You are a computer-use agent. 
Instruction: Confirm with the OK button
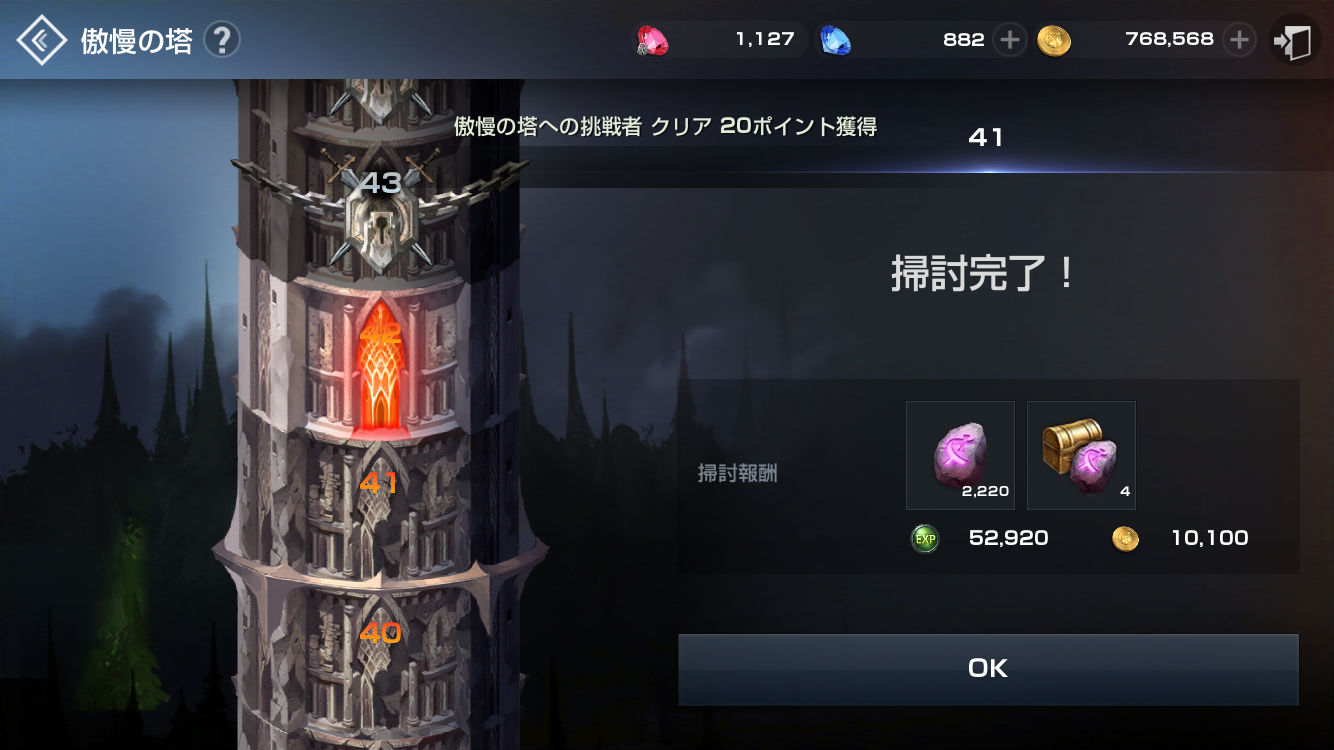988,669
